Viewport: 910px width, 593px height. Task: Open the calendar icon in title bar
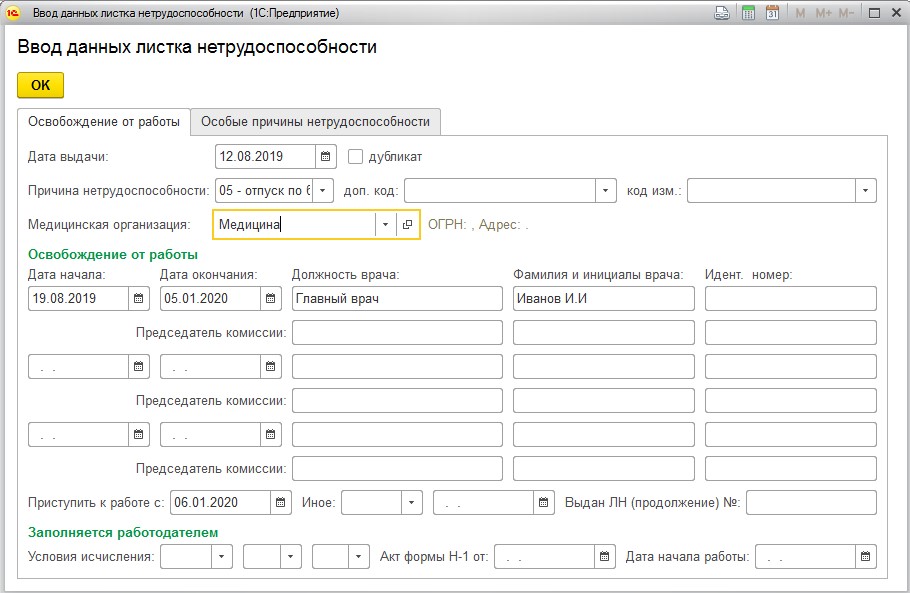point(772,13)
